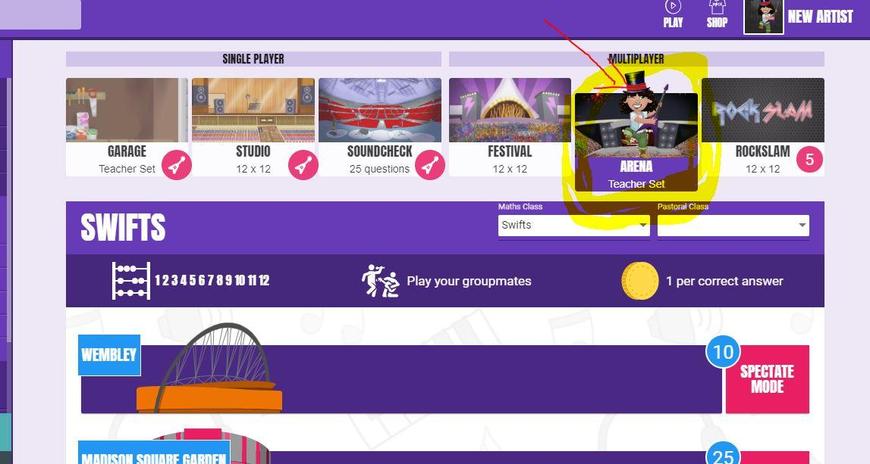Open the Pastoral Class dropdown
870x464 pixels.
(x=733, y=225)
